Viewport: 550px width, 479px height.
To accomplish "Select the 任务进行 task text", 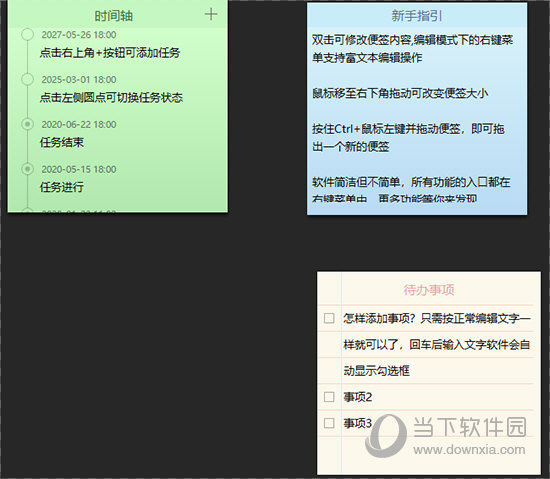I will point(62,187).
